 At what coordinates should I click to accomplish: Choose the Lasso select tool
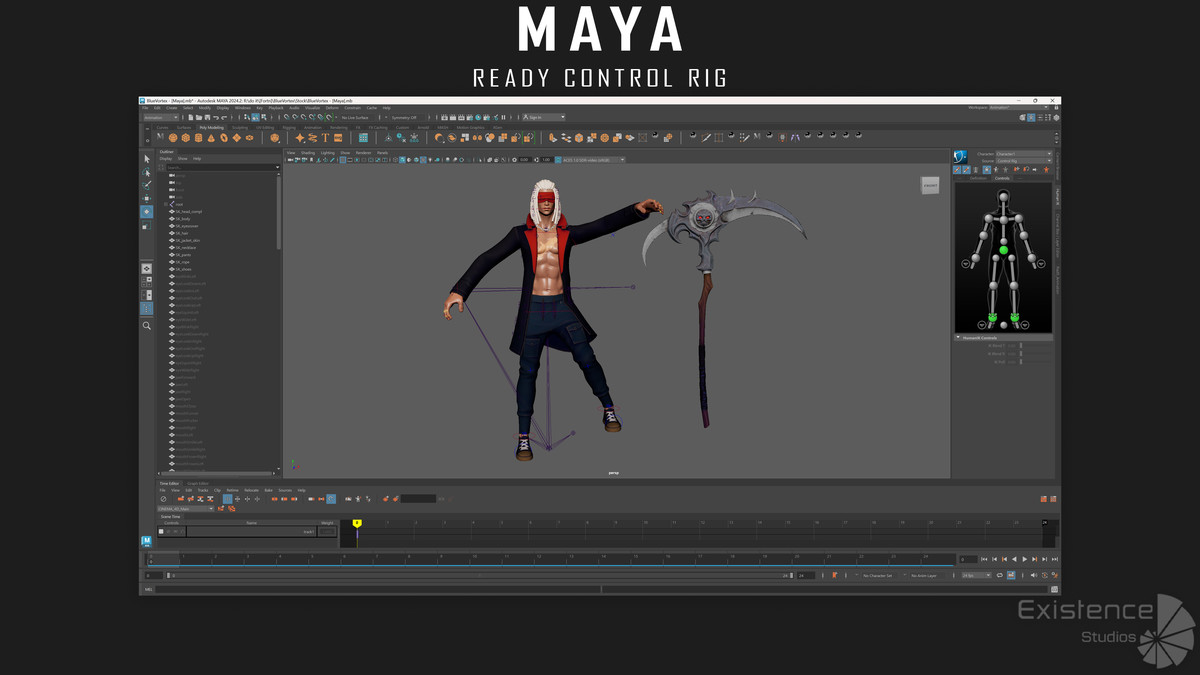(x=147, y=173)
